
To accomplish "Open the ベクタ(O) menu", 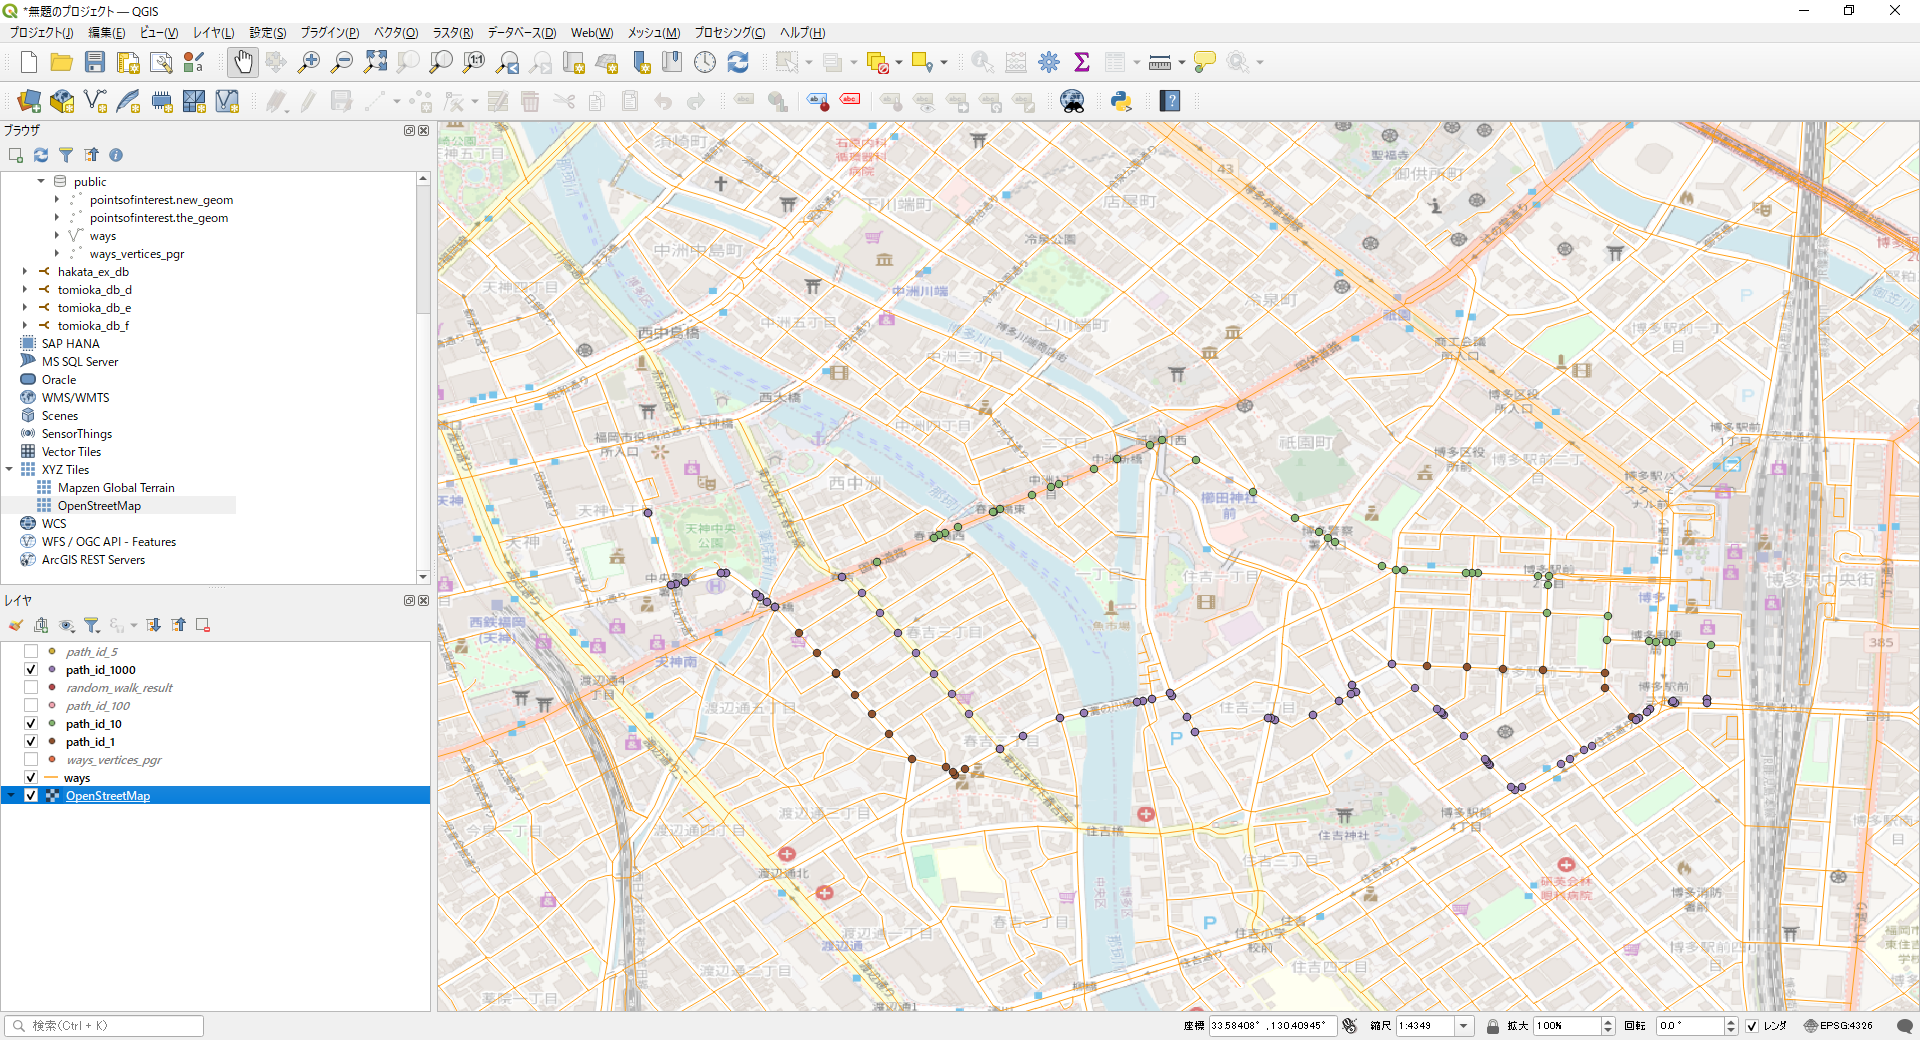I will [396, 33].
